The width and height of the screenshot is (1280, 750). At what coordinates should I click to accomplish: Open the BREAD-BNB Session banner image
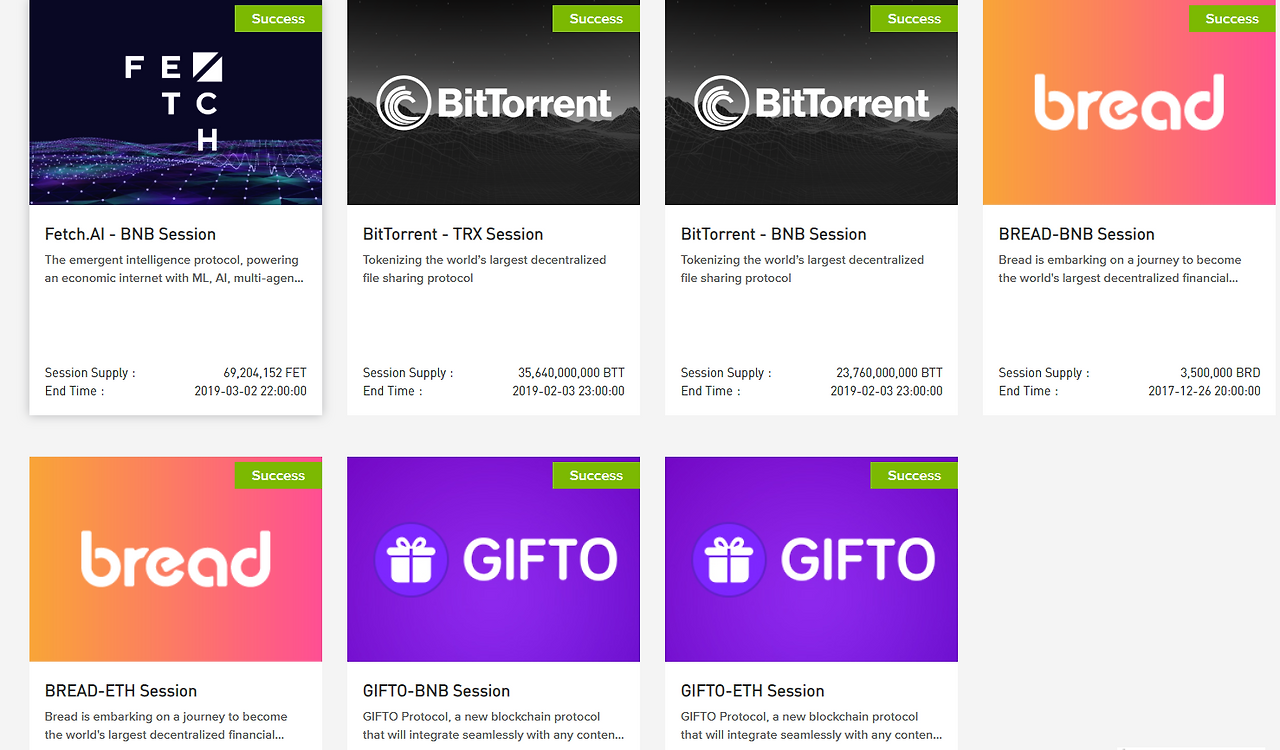pyautogui.click(x=1129, y=102)
